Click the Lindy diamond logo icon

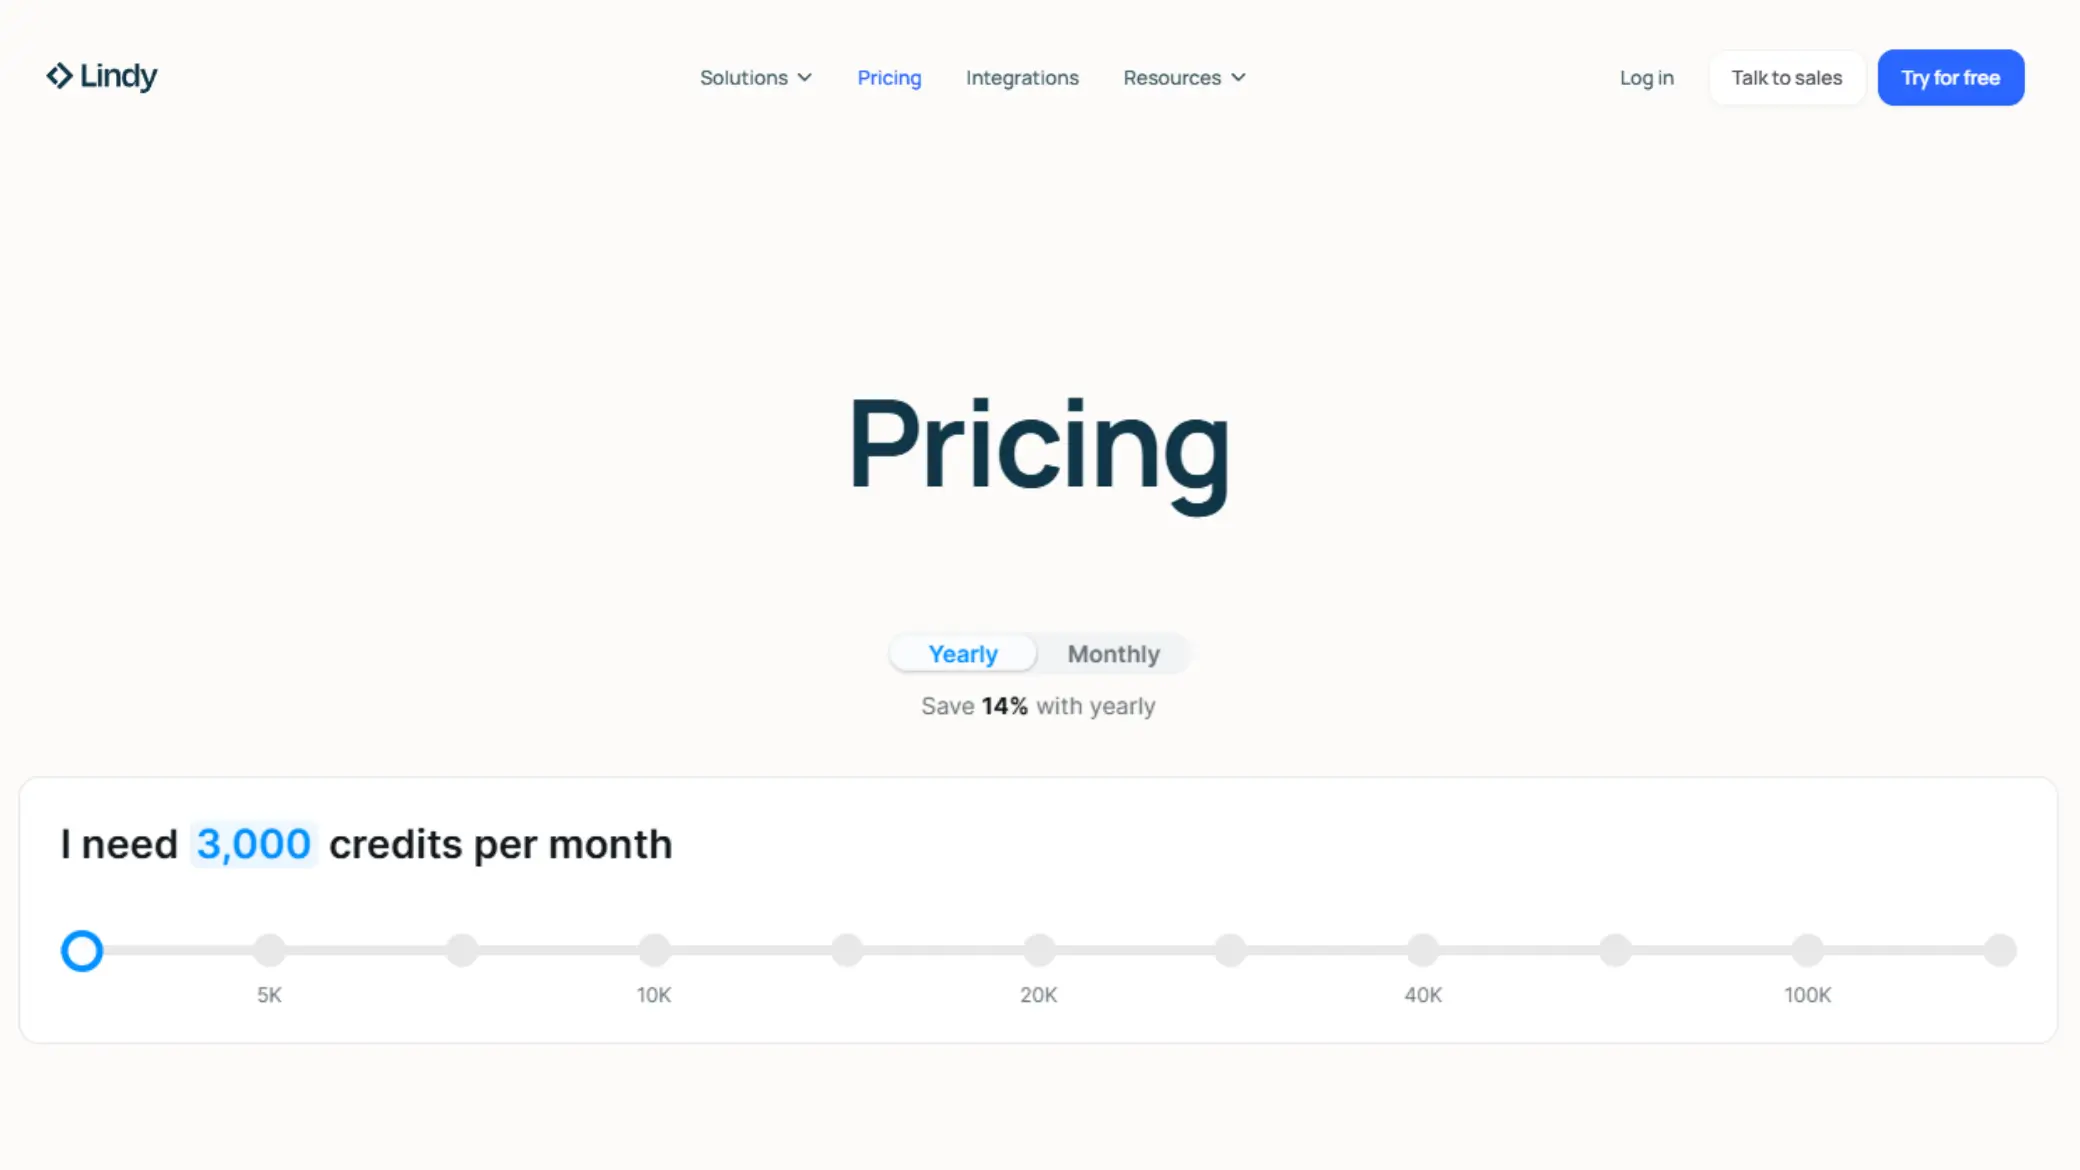point(59,76)
